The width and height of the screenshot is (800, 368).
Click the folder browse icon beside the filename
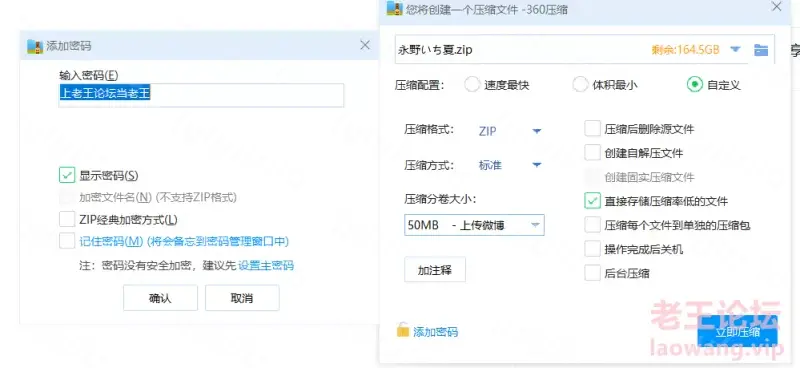(x=761, y=50)
